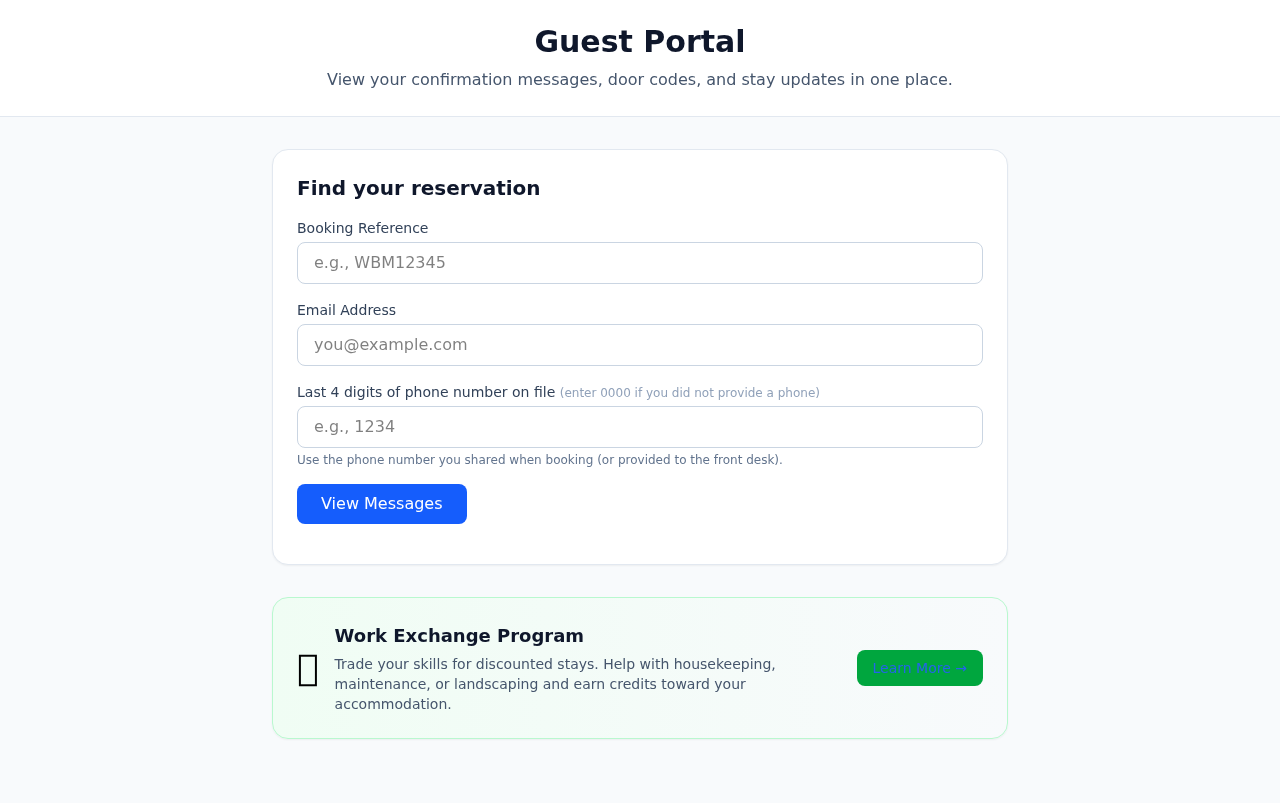Click the View Messages button
The image size is (1280, 803).
coord(381,503)
